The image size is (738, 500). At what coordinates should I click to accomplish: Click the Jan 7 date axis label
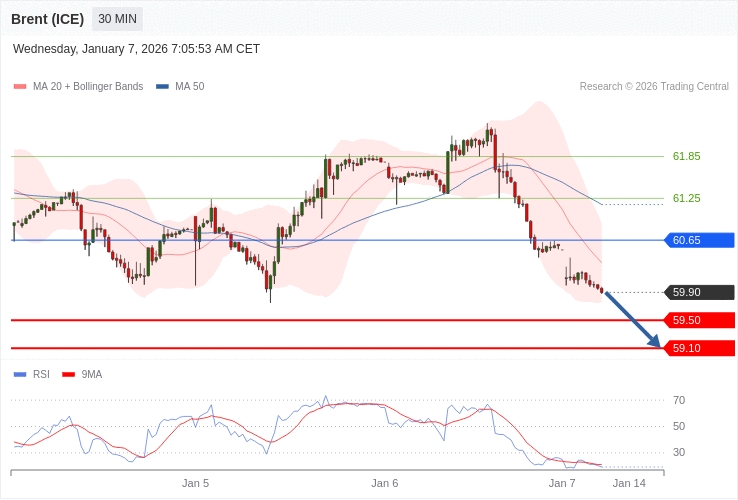coord(562,483)
